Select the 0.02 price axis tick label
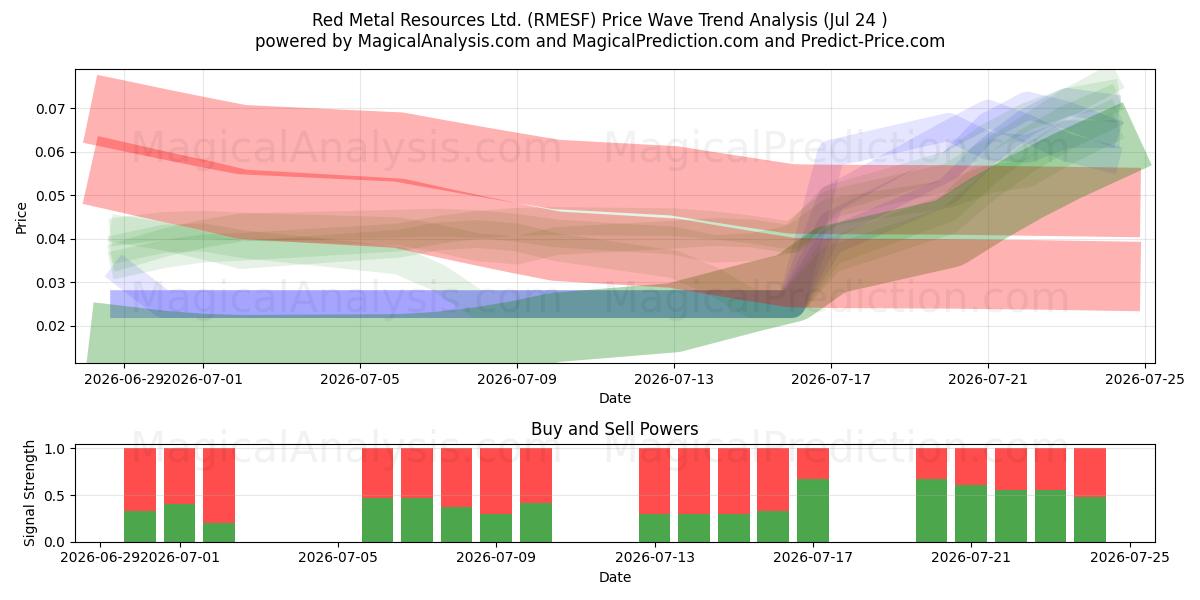1200x600 pixels. tap(52, 326)
